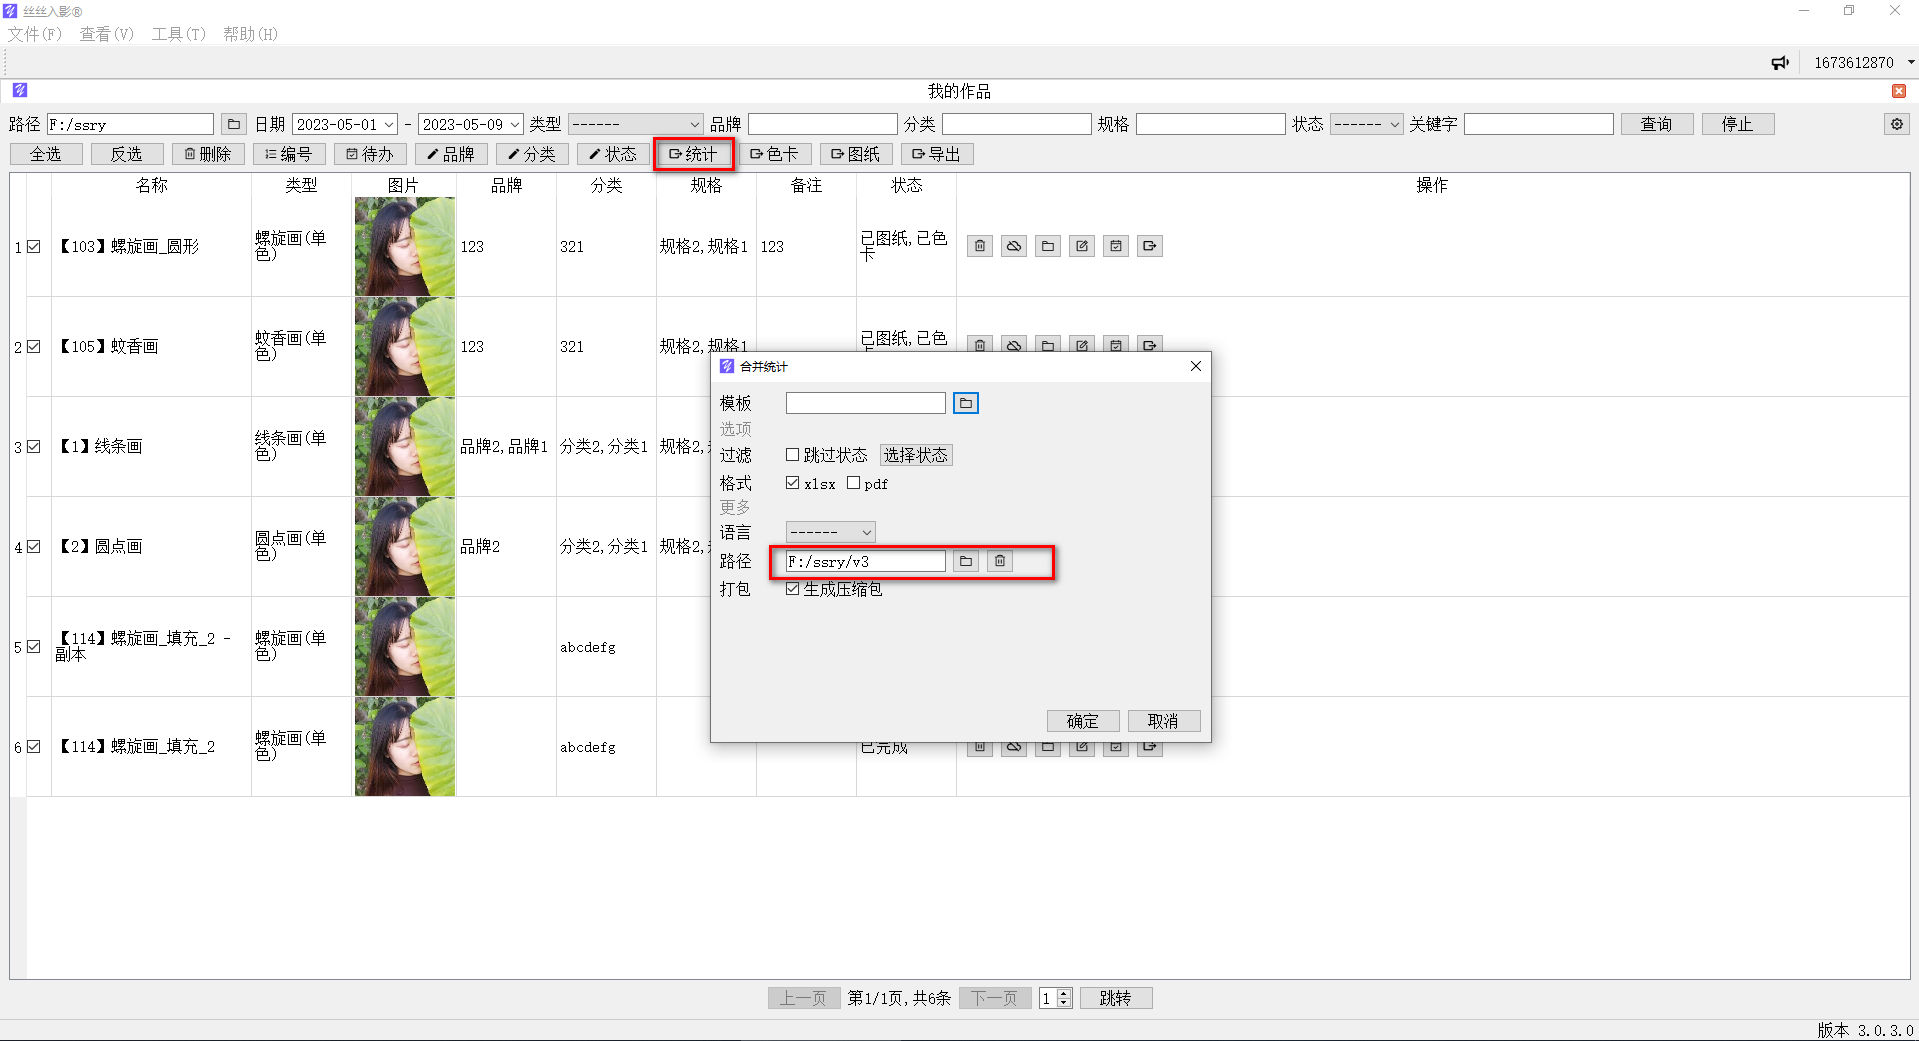Clear the F:/ssry/v3 path with trash icon
Viewport: 1919px width, 1041px height.
coord(999,561)
